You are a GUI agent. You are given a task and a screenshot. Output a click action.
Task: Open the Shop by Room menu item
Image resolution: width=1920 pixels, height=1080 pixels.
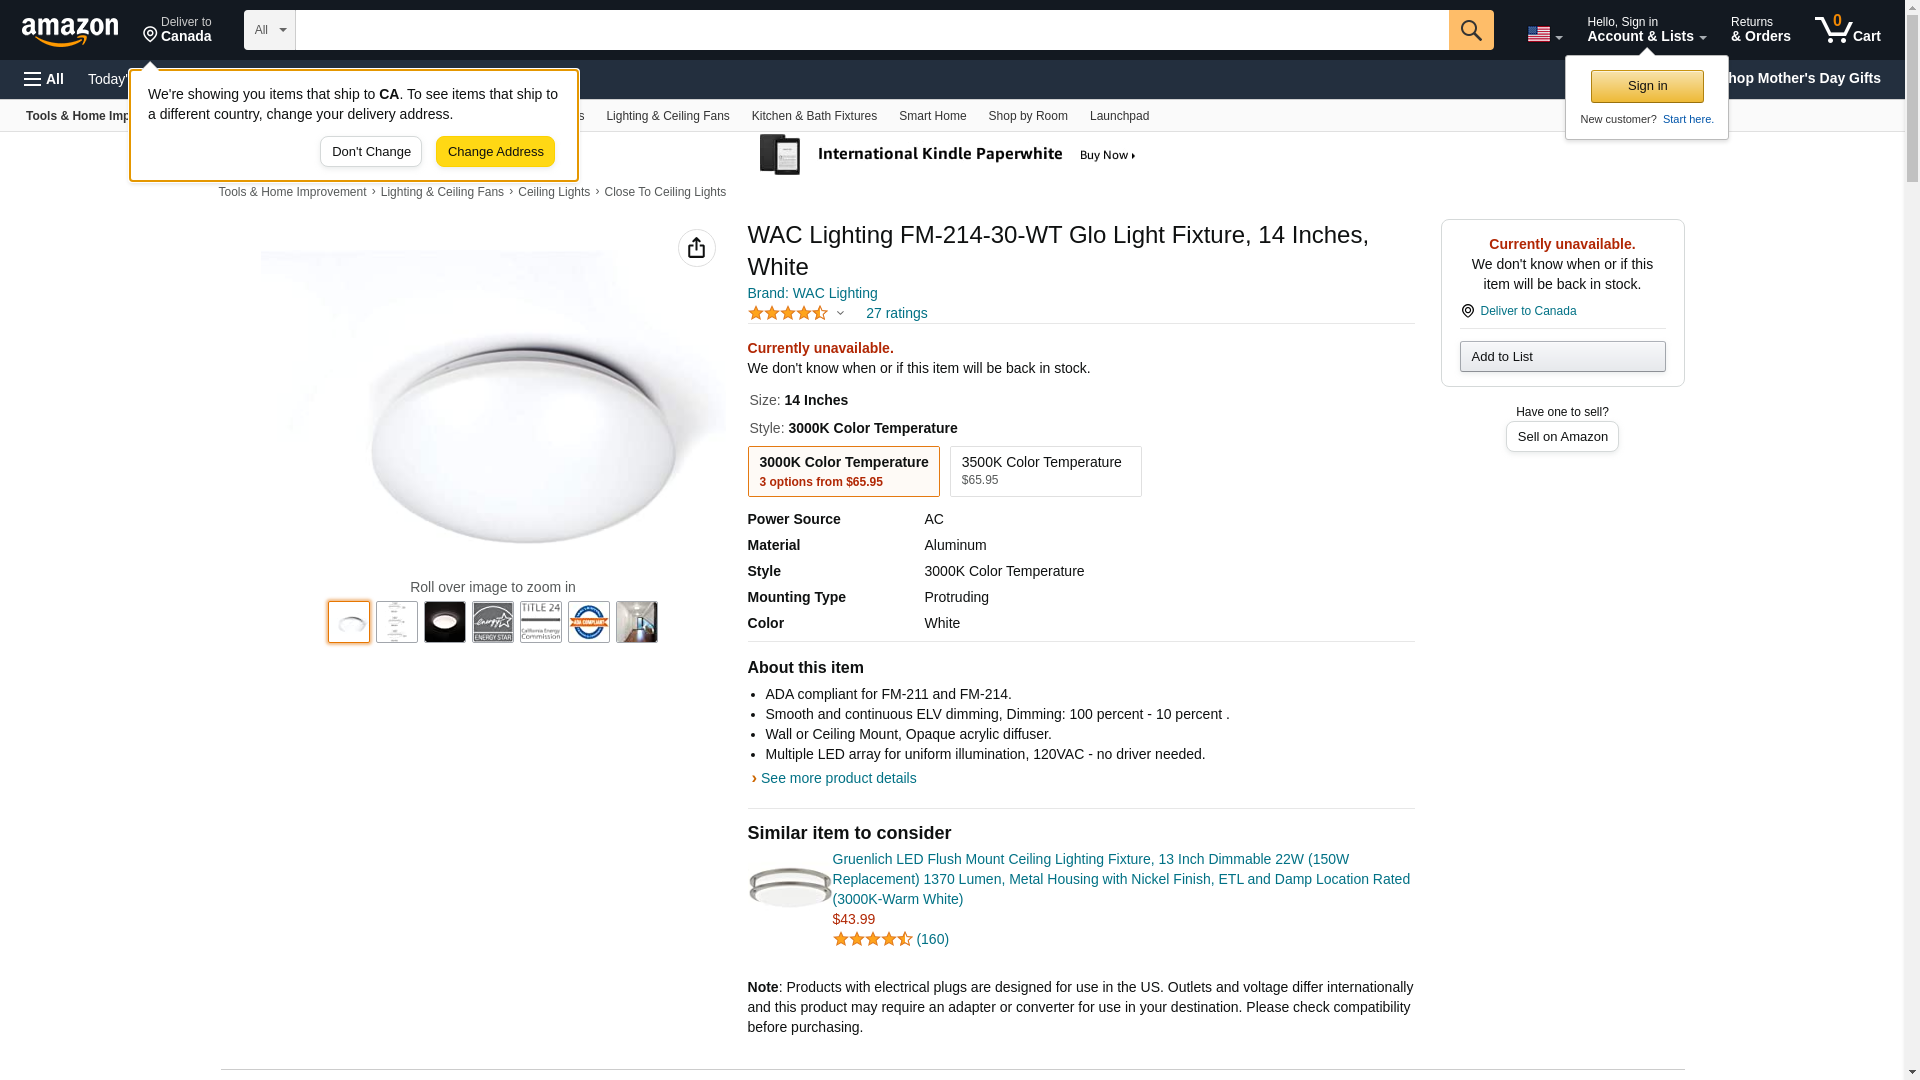[x=1027, y=116]
